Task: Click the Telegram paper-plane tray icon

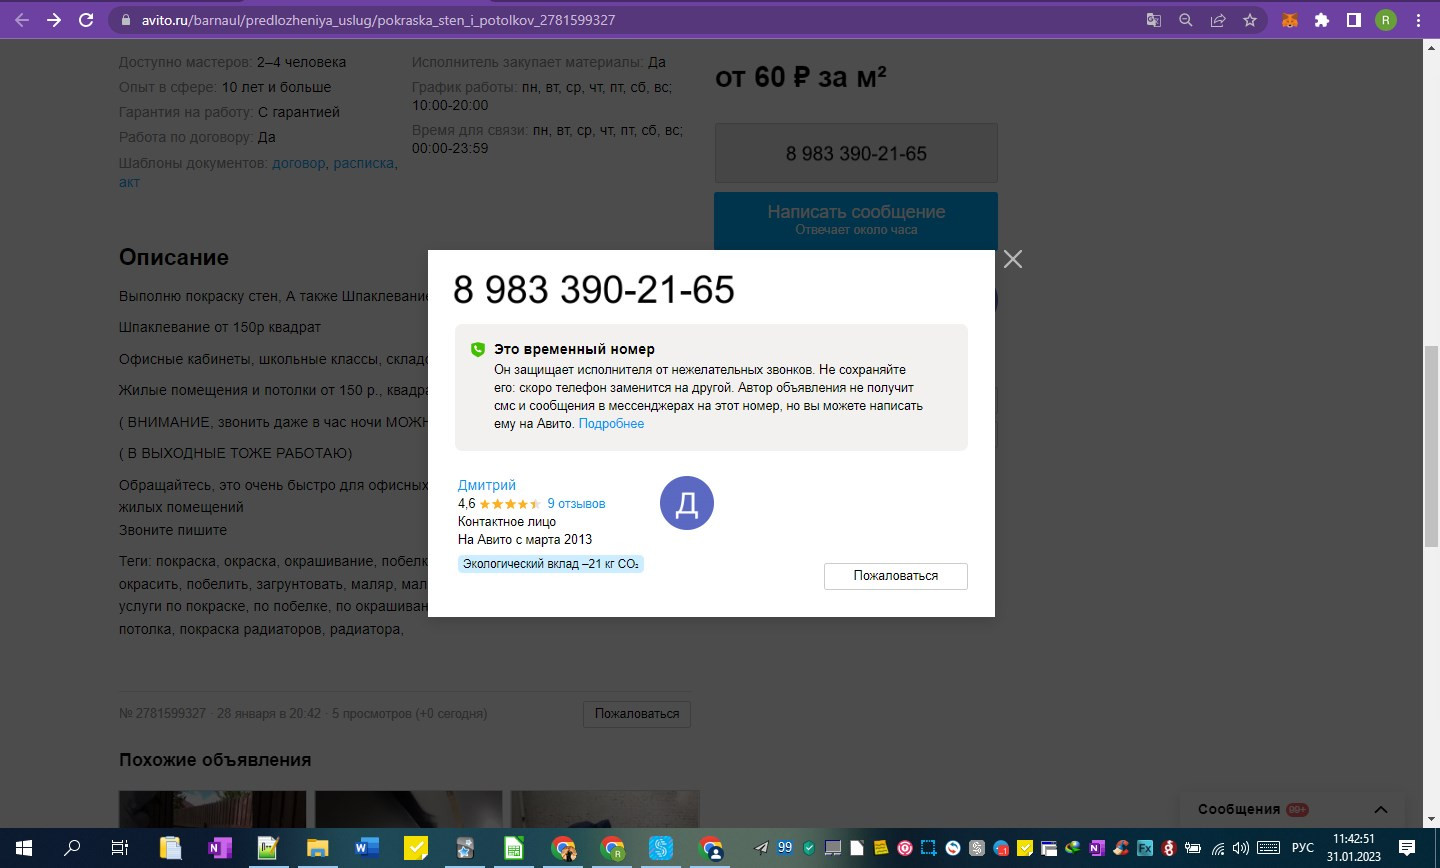Action: point(761,848)
